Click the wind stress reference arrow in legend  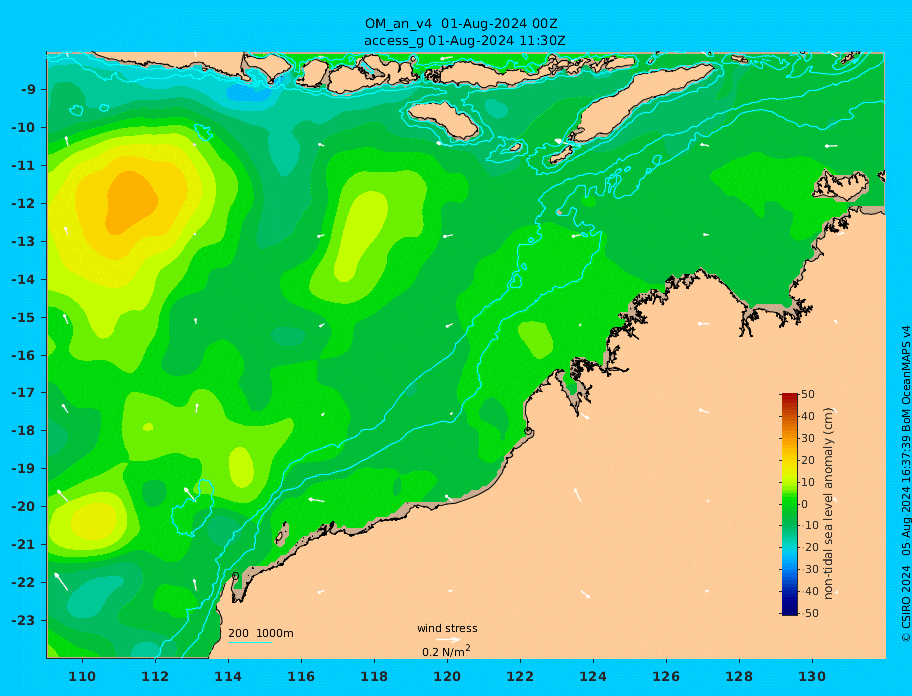[448, 640]
